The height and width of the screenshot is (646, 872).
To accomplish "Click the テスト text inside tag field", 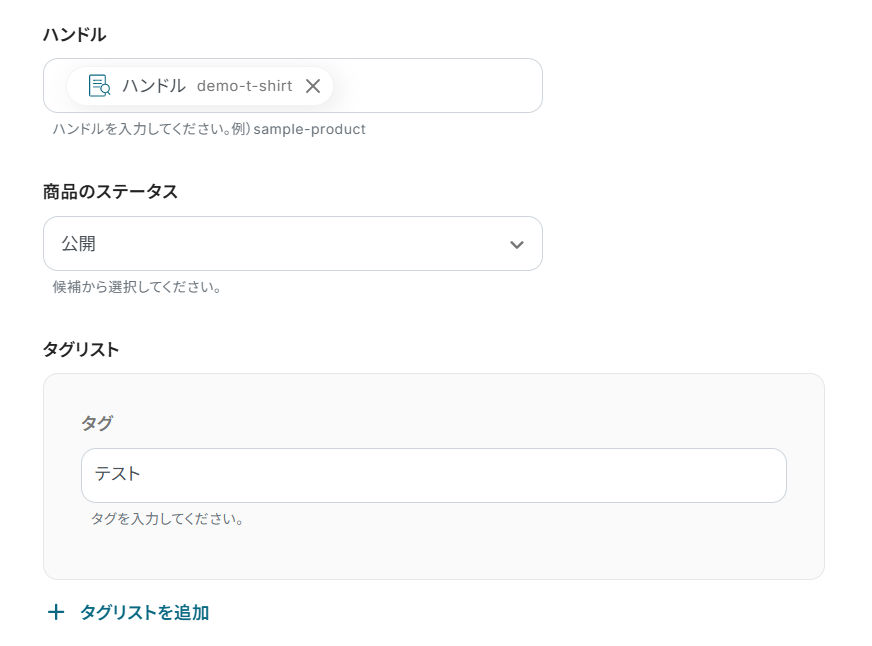I will [118, 475].
